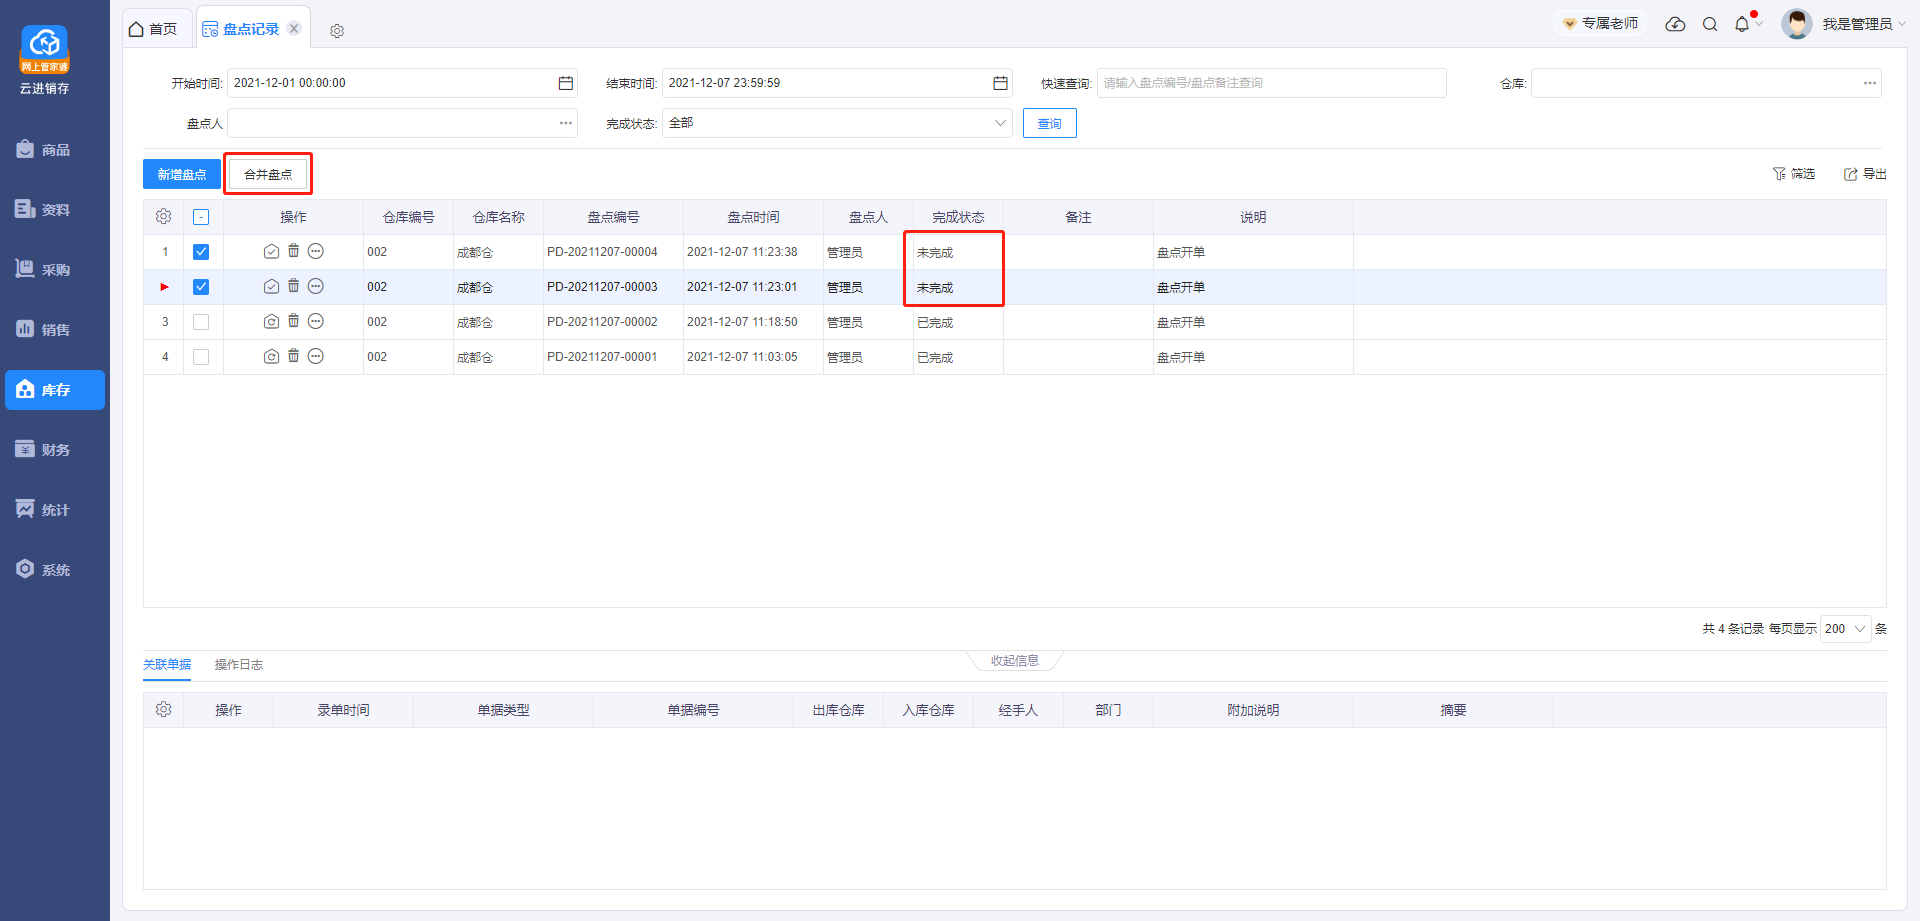Open 财务 in the sidebar
Screen dimensions: 1920x921
(x=55, y=450)
